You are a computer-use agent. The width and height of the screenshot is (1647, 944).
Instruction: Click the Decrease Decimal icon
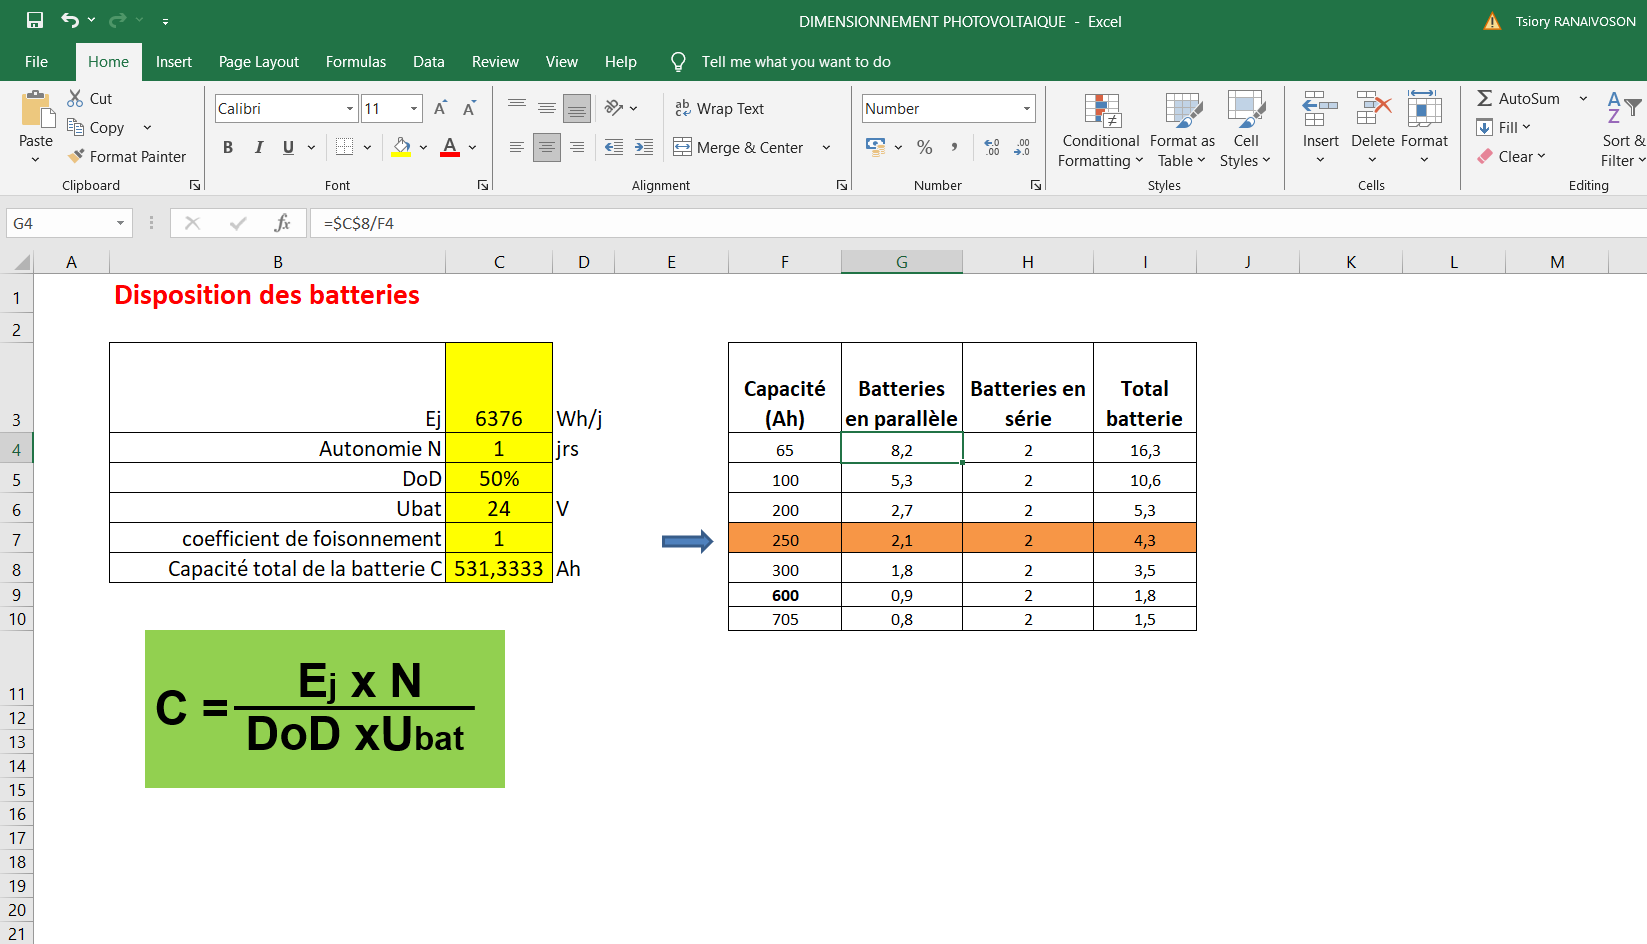coord(1022,147)
